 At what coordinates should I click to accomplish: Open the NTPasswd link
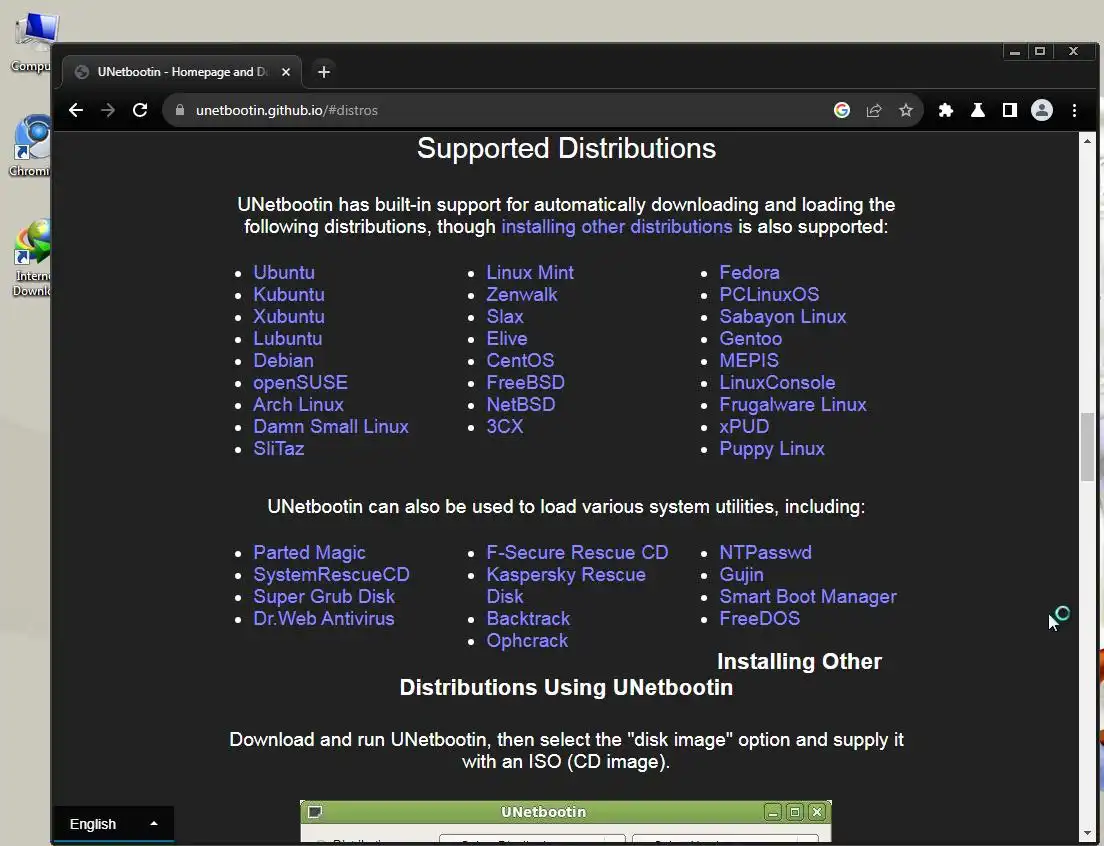pos(765,553)
